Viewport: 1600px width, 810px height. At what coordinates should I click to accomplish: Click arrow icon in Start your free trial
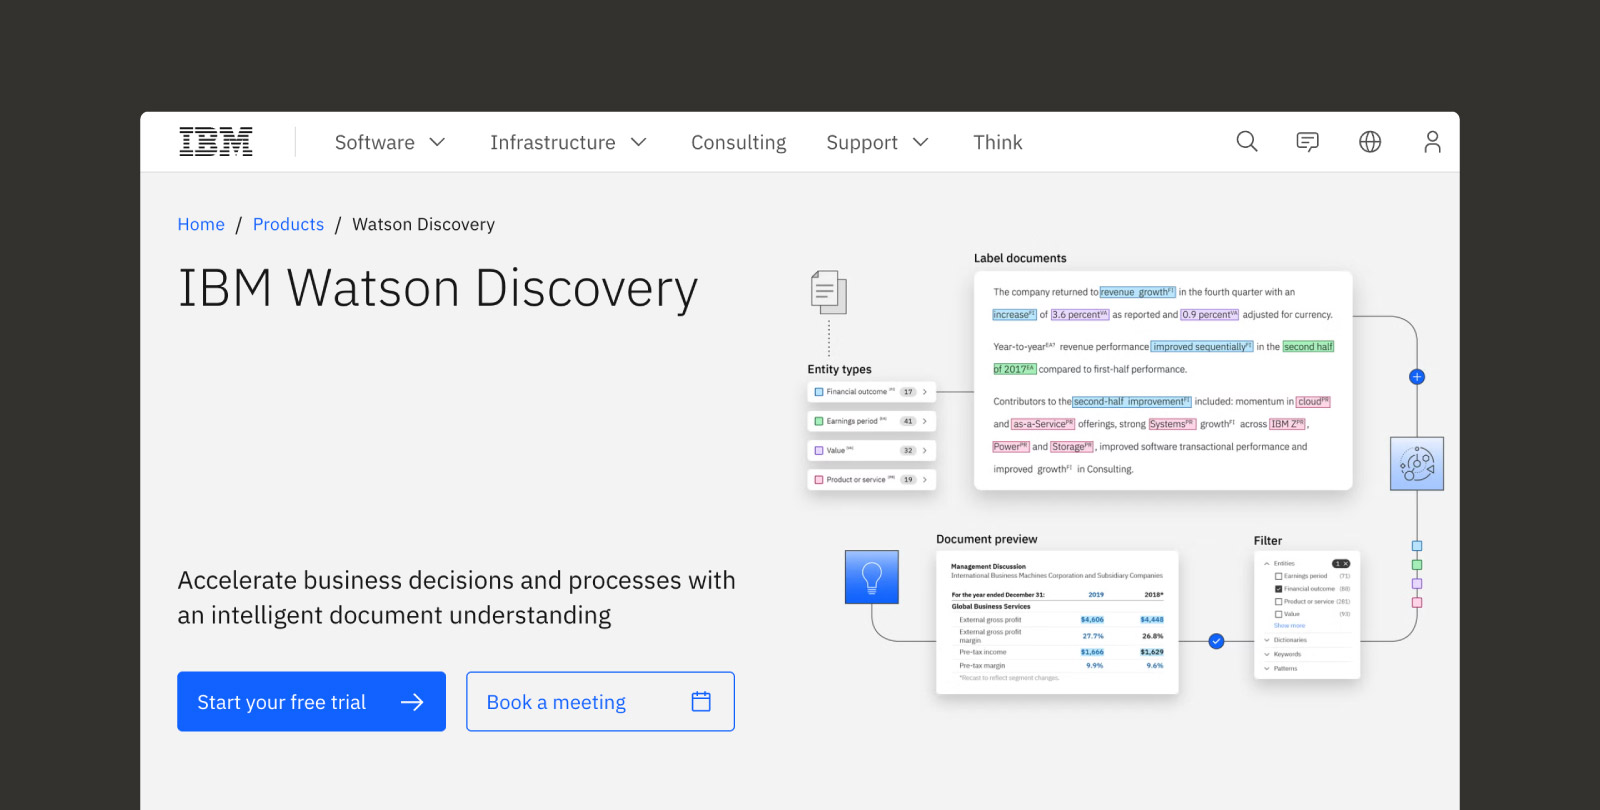point(412,702)
